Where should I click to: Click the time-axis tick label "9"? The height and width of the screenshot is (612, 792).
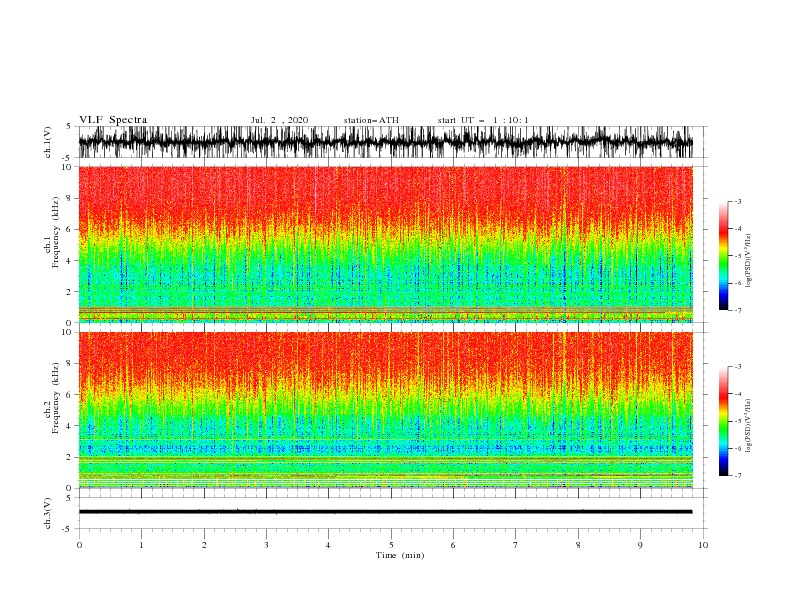tap(640, 545)
